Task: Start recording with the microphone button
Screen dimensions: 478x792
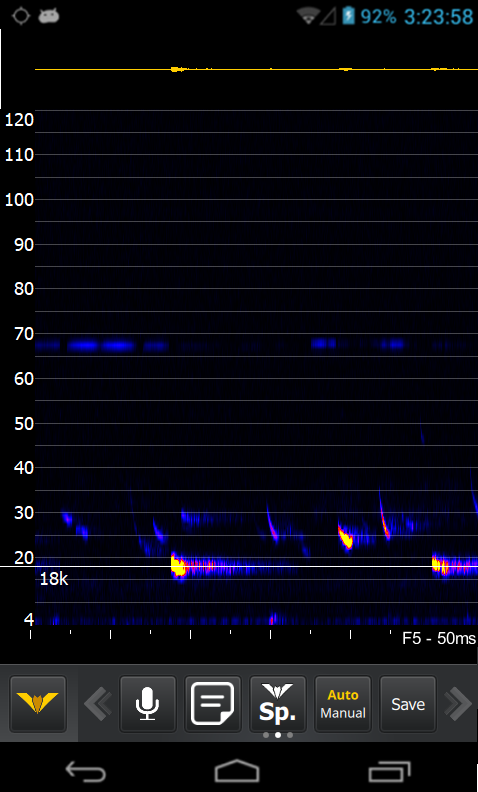Action: pos(148,704)
